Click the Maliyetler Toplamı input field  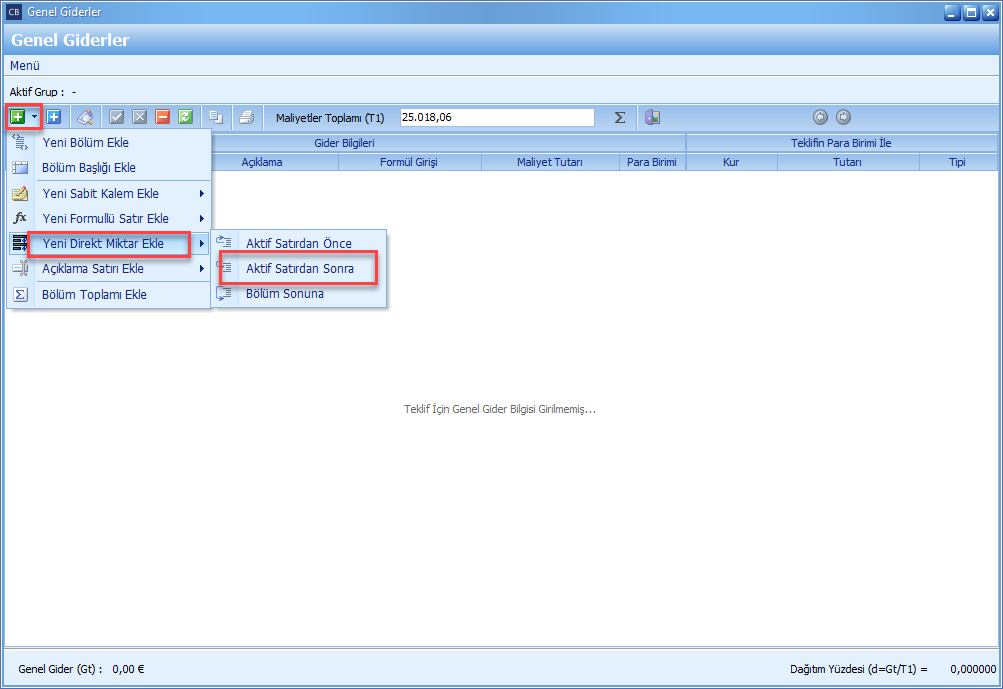[x=496, y=117]
